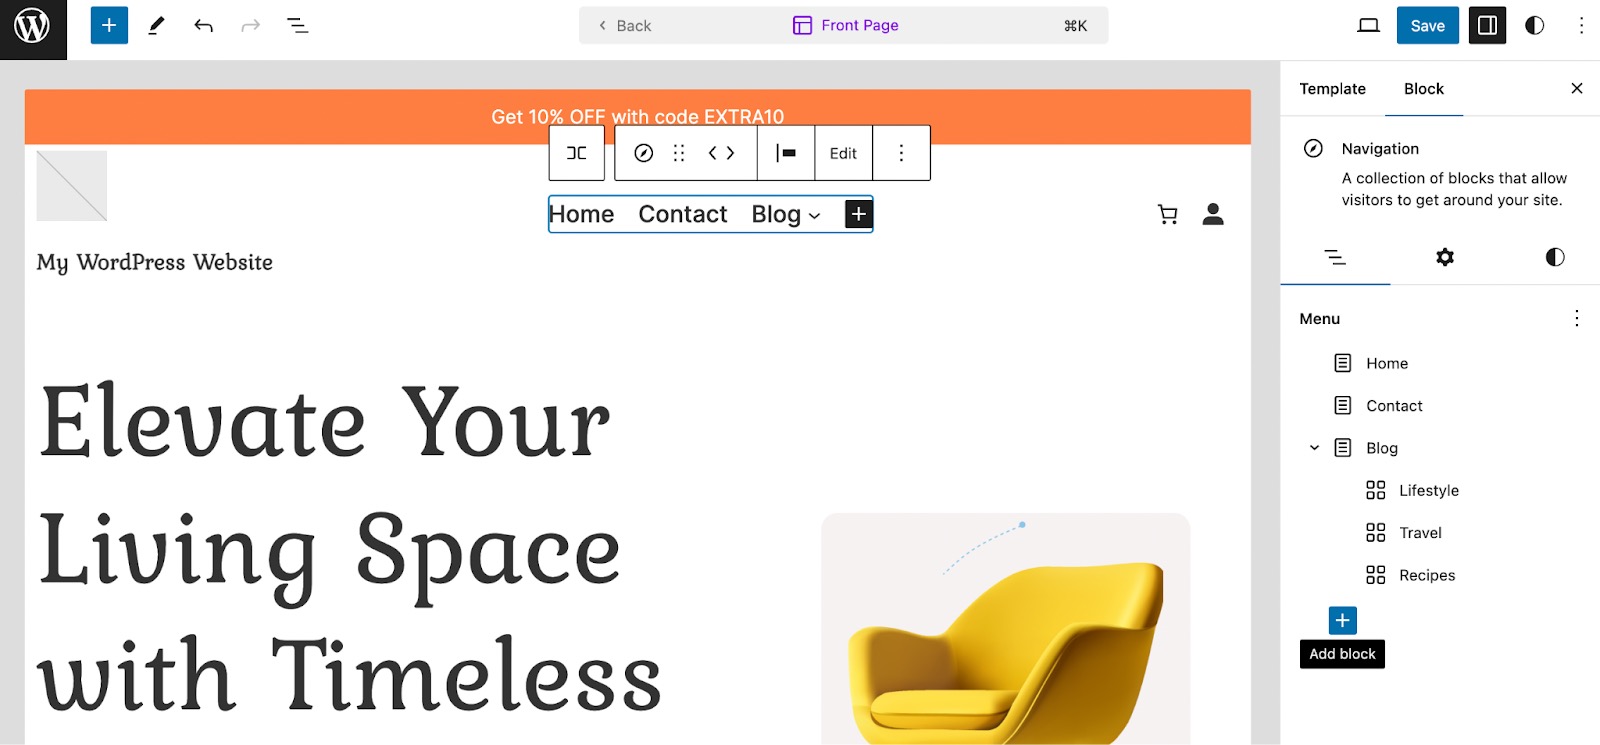Open the Styles half-circle icon in top bar
The height and width of the screenshot is (745, 1600).
tap(1534, 25)
